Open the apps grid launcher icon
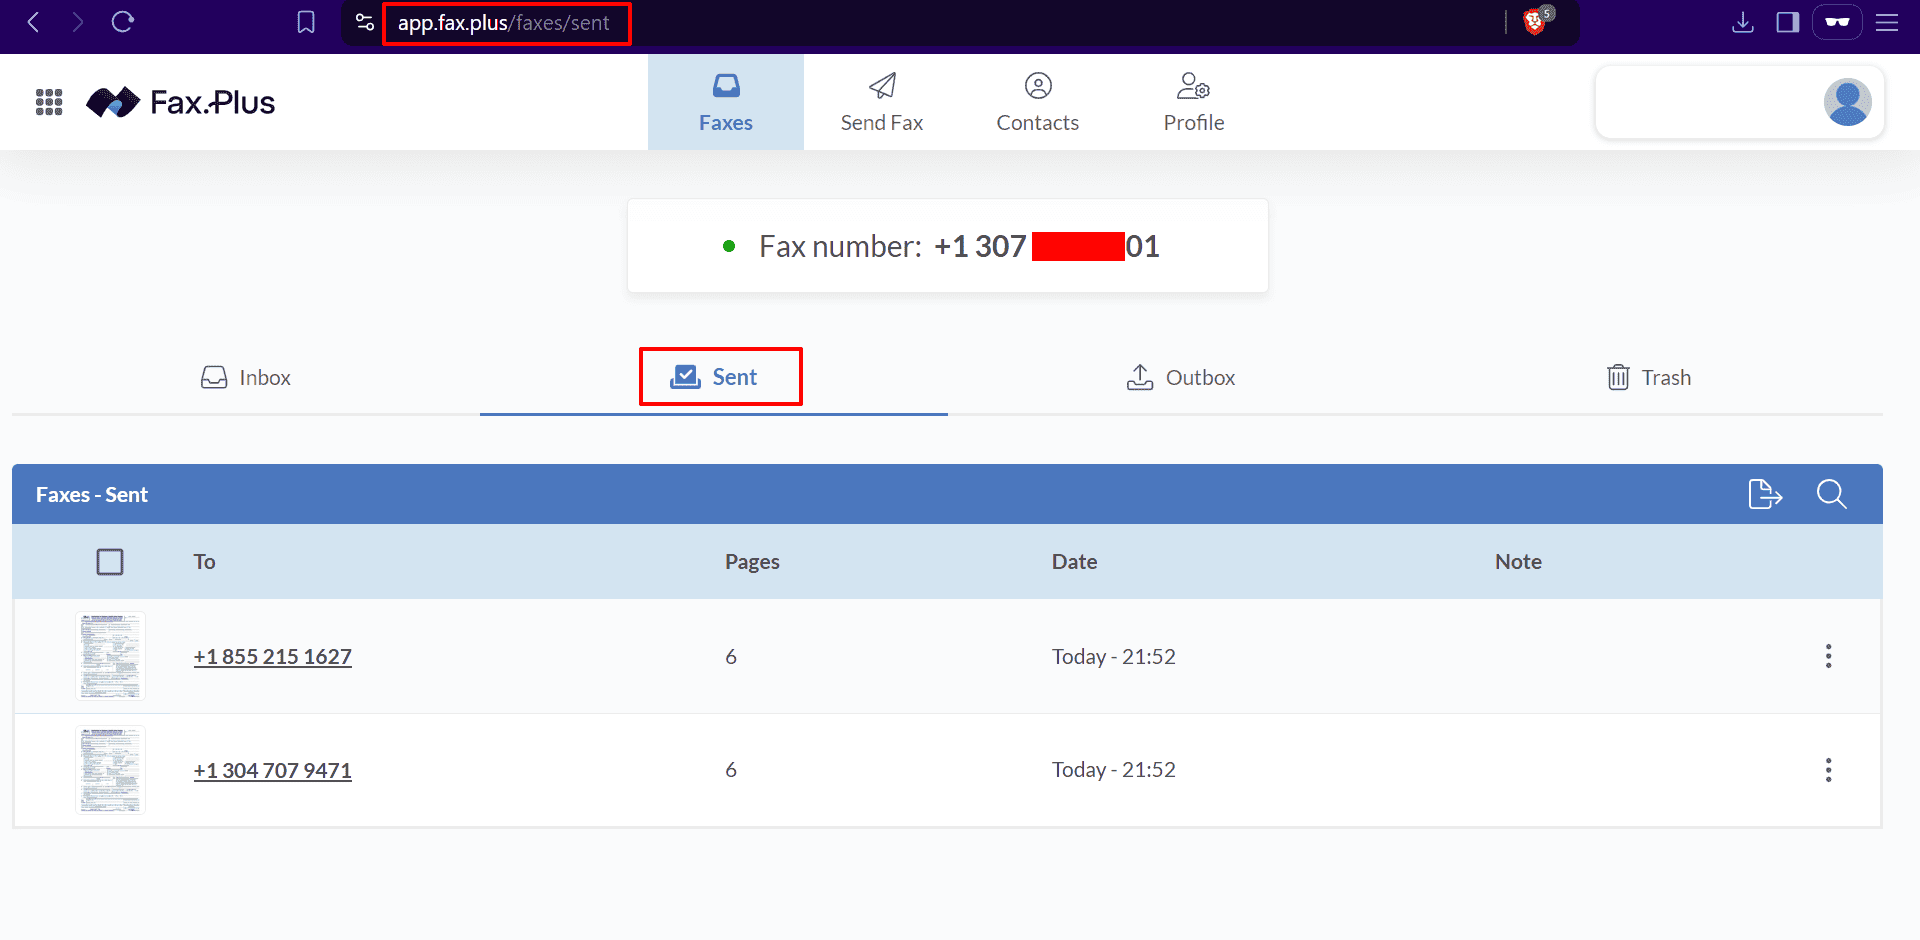 tap(49, 102)
